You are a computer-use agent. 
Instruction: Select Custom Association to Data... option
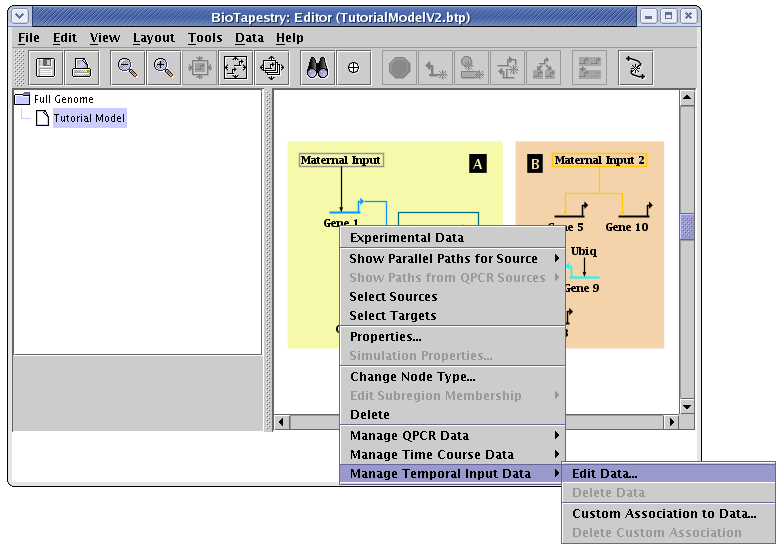[x=663, y=513]
